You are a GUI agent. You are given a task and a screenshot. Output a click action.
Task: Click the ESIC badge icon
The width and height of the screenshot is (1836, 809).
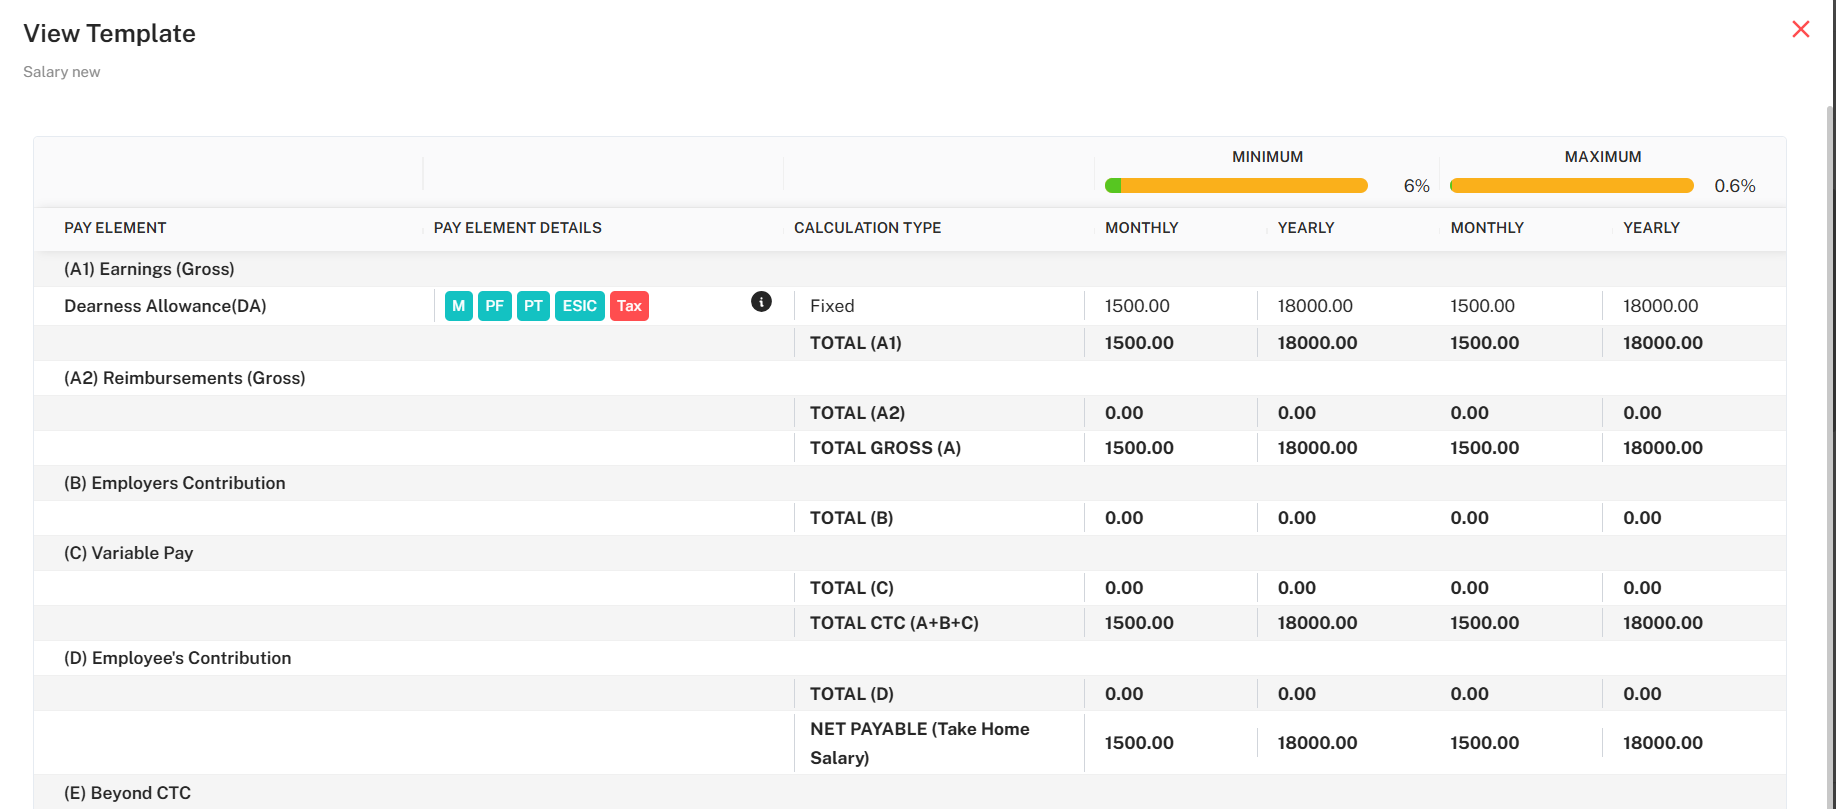coord(579,306)
